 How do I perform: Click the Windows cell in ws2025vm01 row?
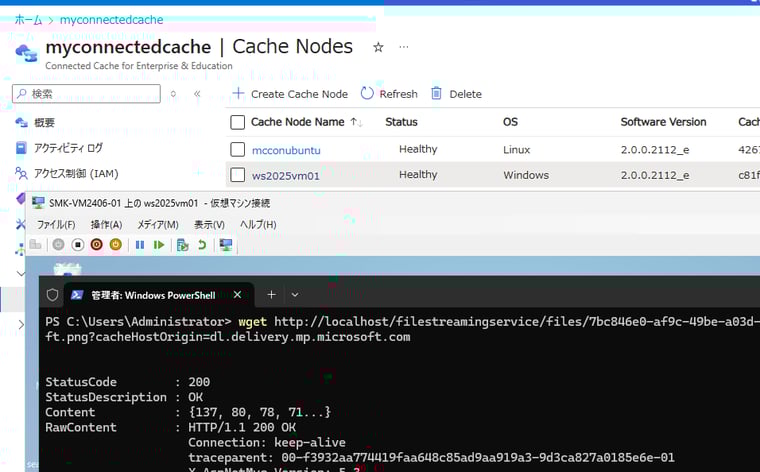tap(526, 175)
